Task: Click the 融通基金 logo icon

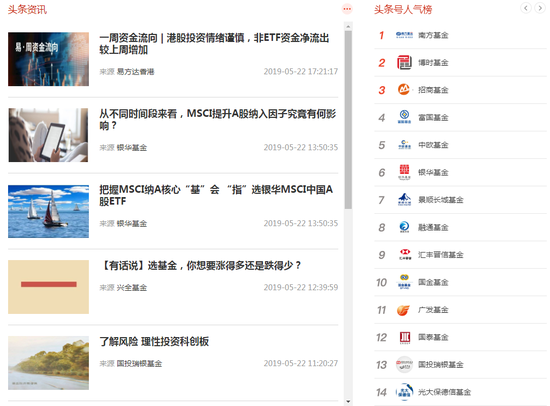Action: pyautogui.click(x=404, y=227)
